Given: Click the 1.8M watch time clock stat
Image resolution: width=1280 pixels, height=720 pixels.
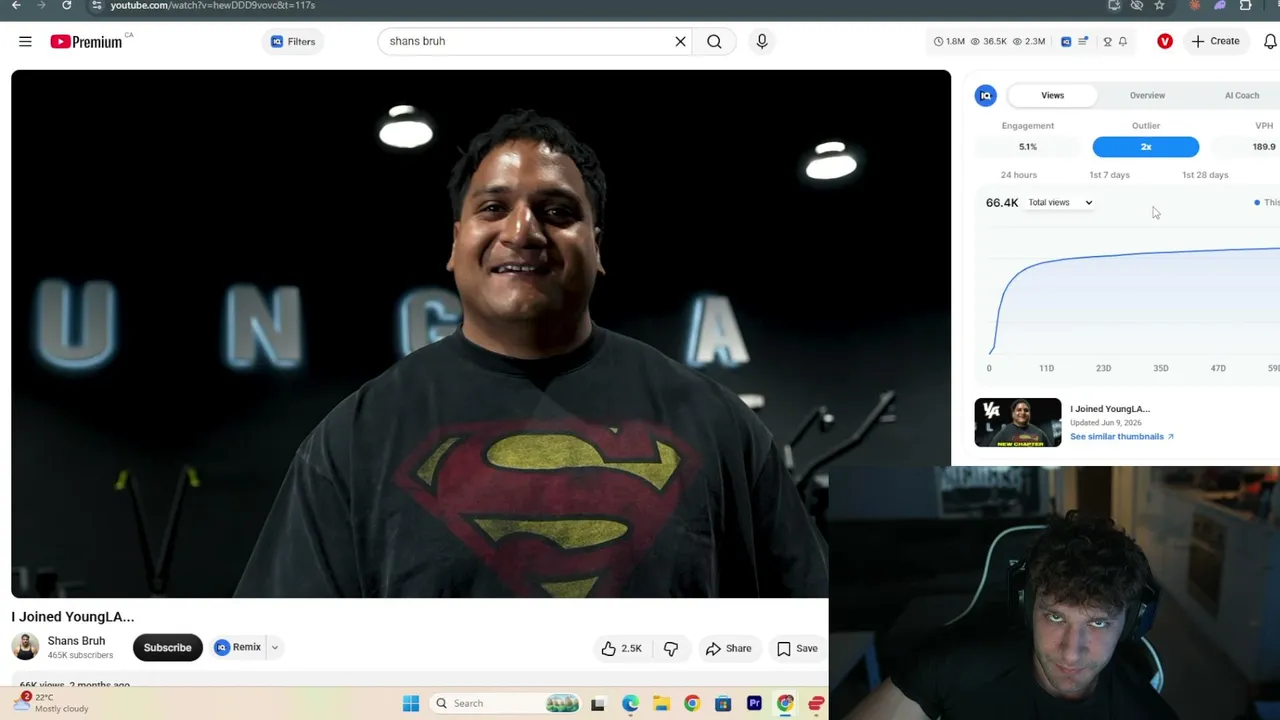Looking at the screenshot, I should point(949,42).
